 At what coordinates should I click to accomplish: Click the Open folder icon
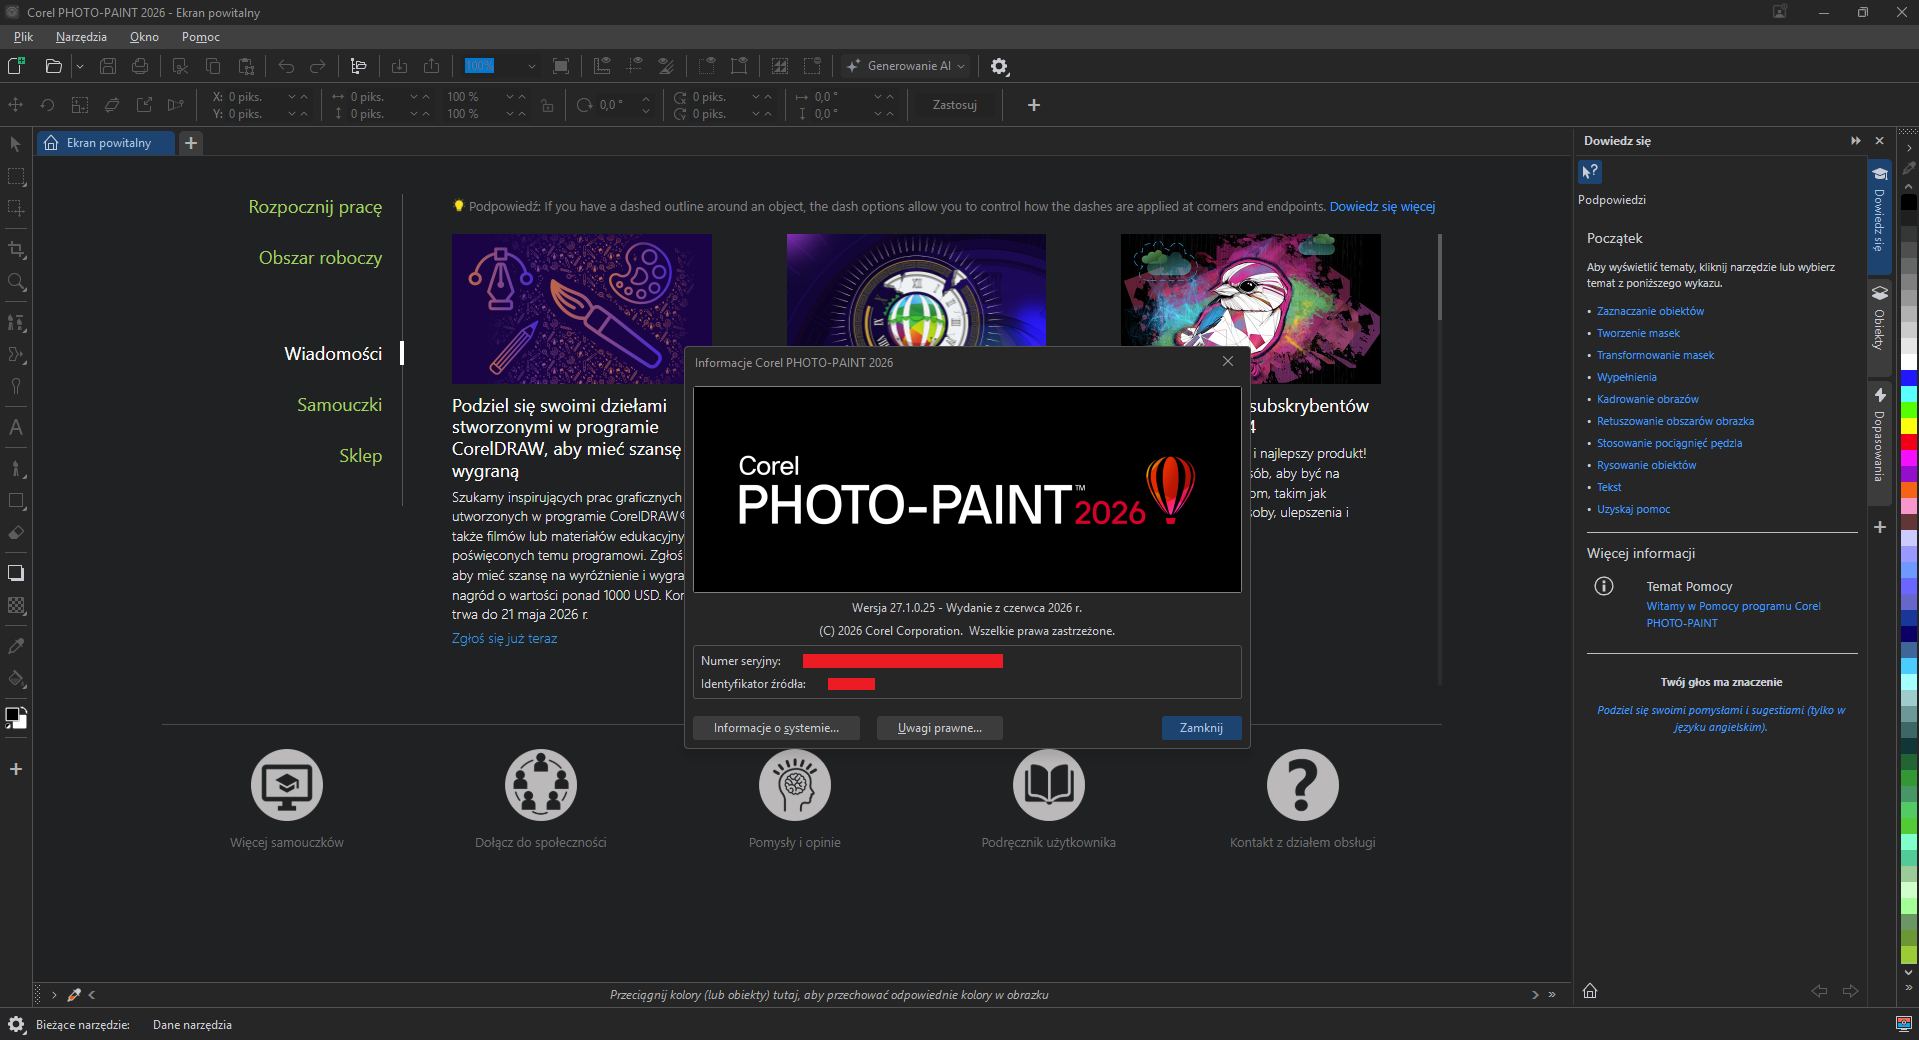click(54, 66)
